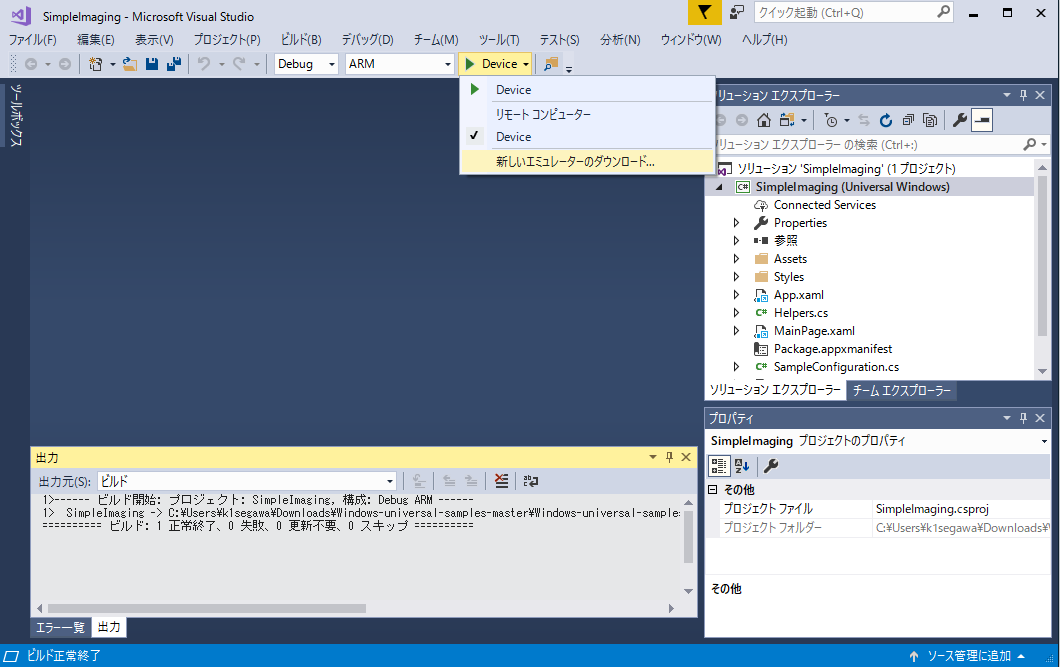Select Package.appxmanifest in Solution Explorer
Viewport: 1060px width, 667px height.
point(832,349)
